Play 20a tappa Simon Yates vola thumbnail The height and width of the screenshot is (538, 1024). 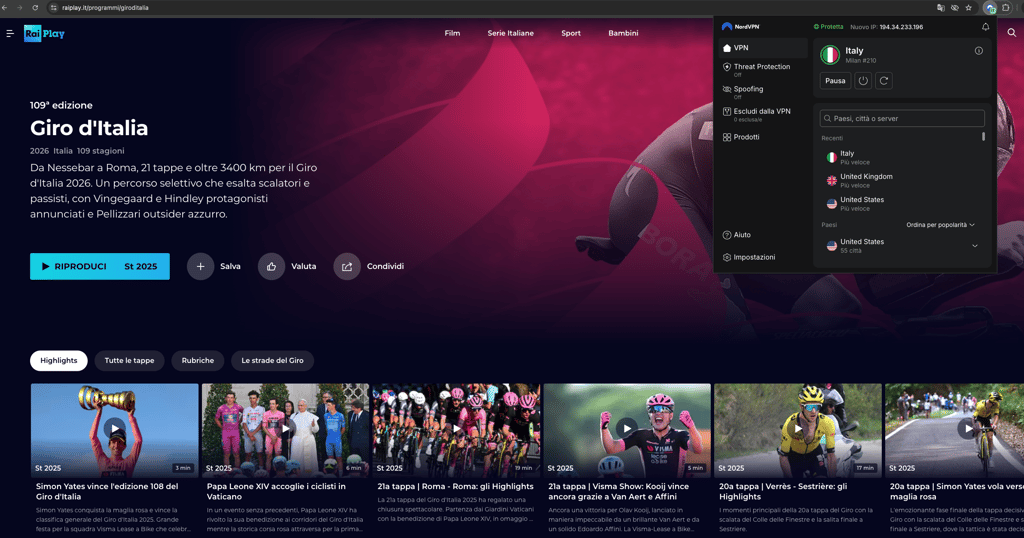pos(955,429)
